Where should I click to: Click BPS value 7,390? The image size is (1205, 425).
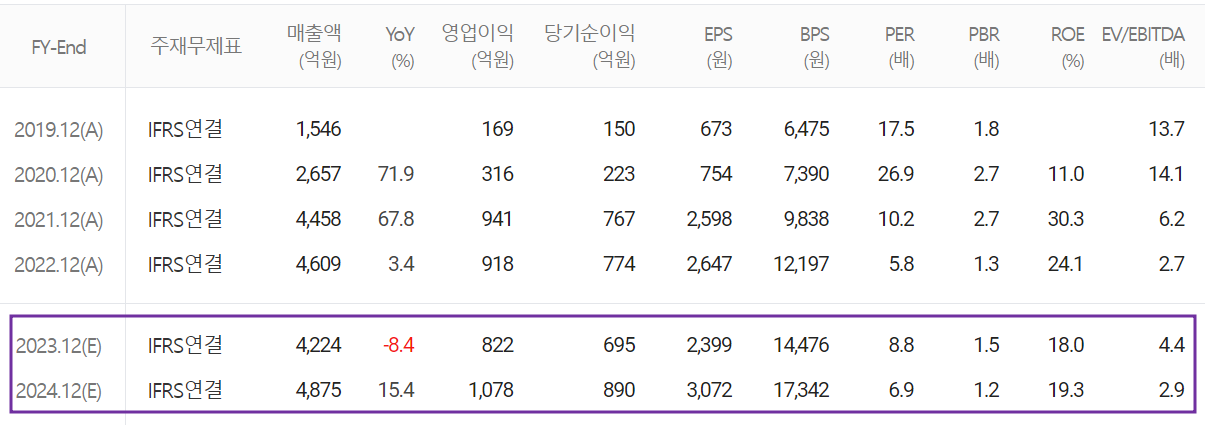pos(805,174)
